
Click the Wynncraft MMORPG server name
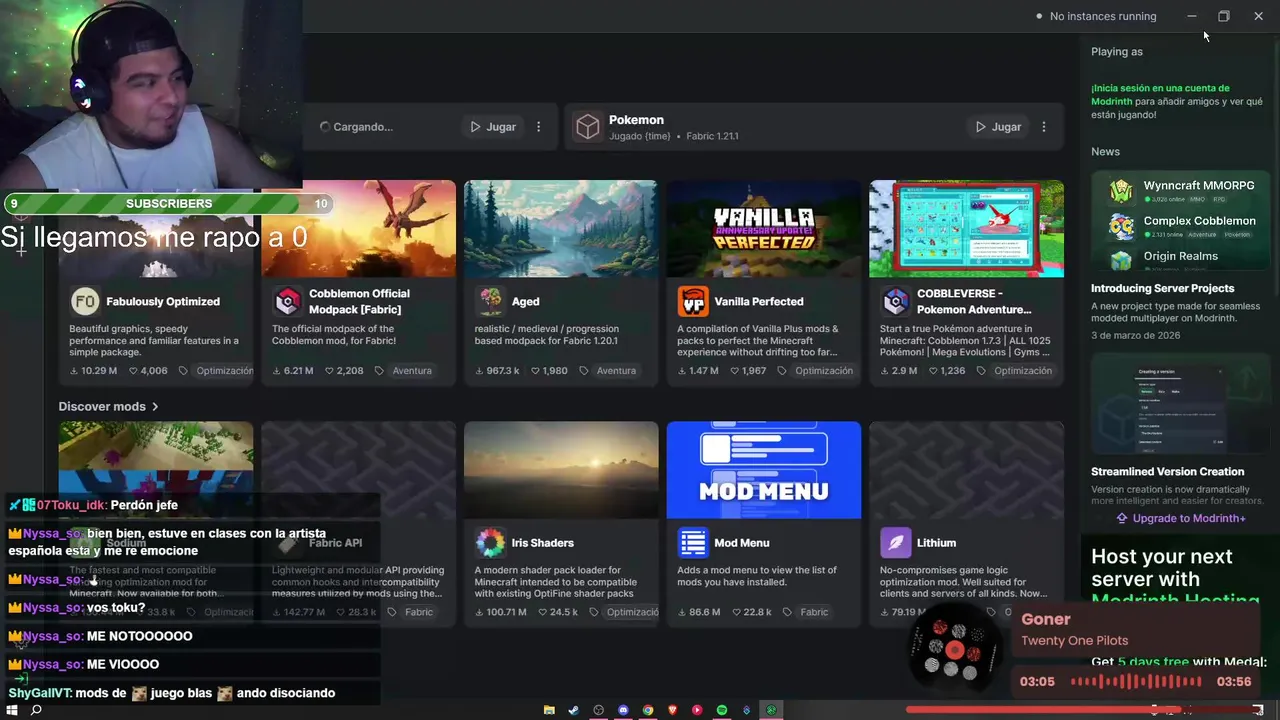tap(1199, 186)
